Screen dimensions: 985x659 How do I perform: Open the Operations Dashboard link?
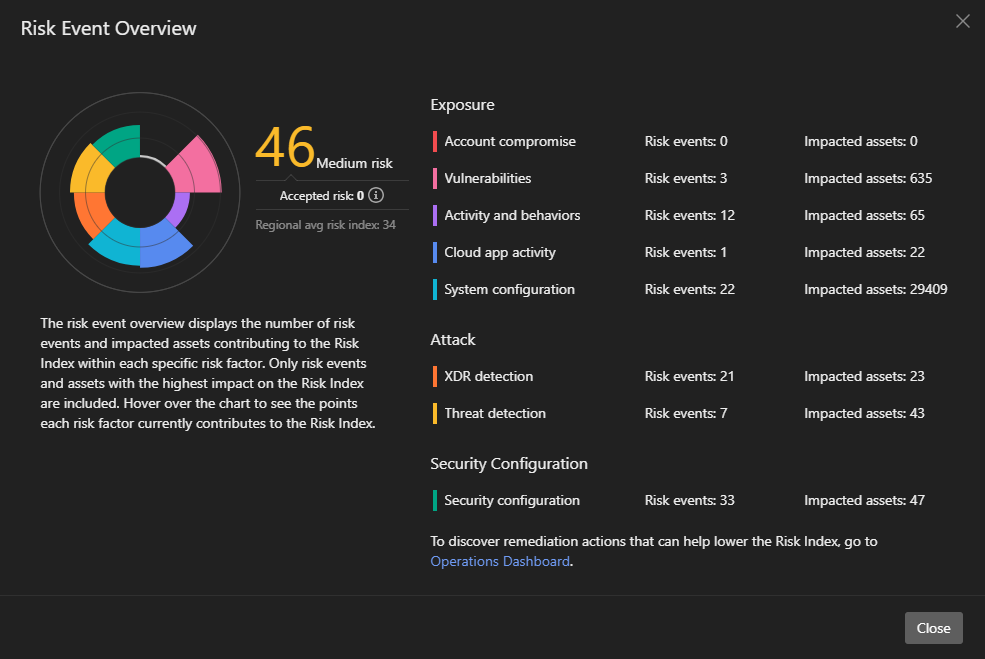(x=500, y=561)
